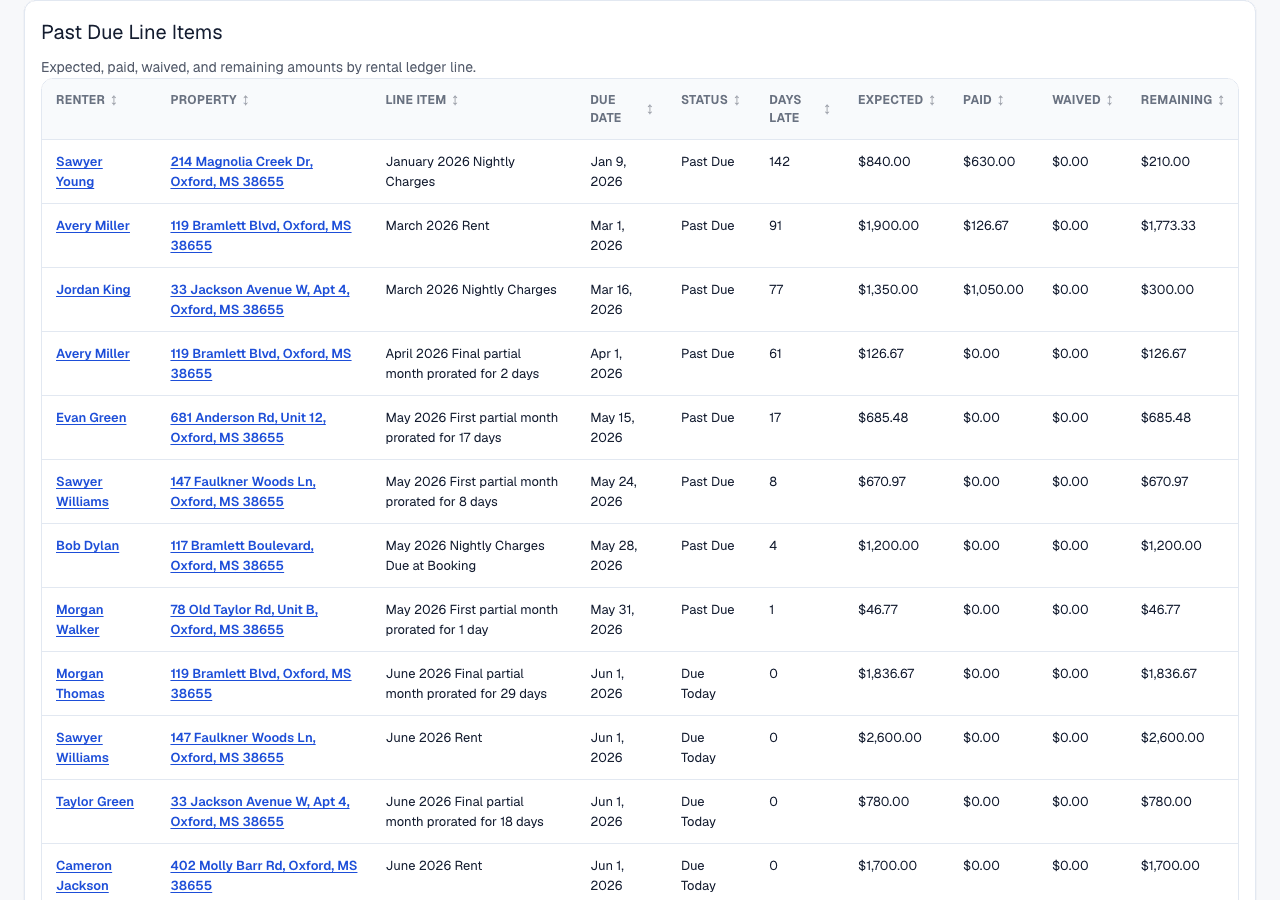
Task: Open renter Morgan Walker link
Action: tap(80, 619)
